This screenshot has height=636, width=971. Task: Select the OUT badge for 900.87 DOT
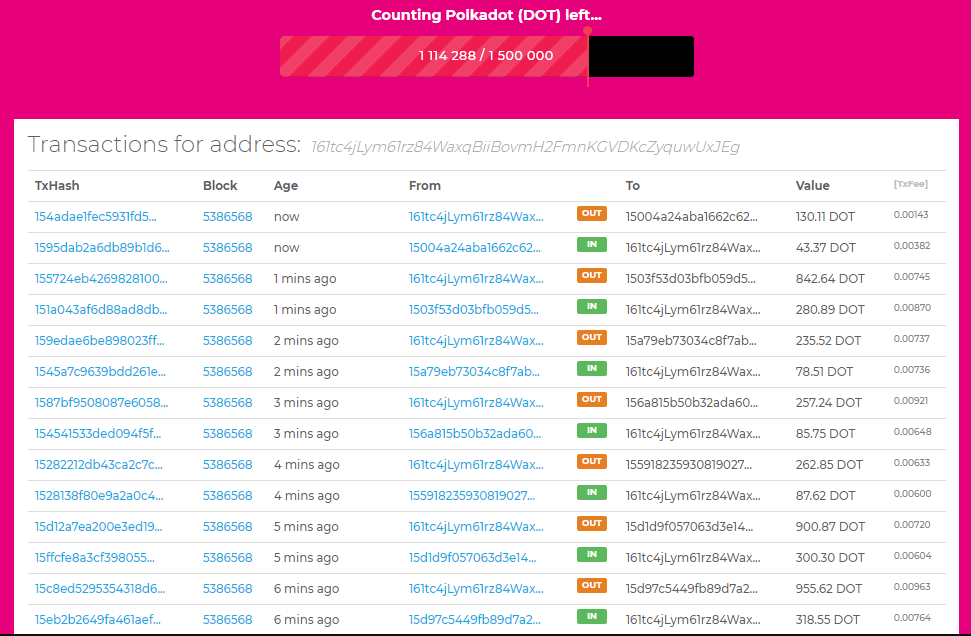pos(591,523)
